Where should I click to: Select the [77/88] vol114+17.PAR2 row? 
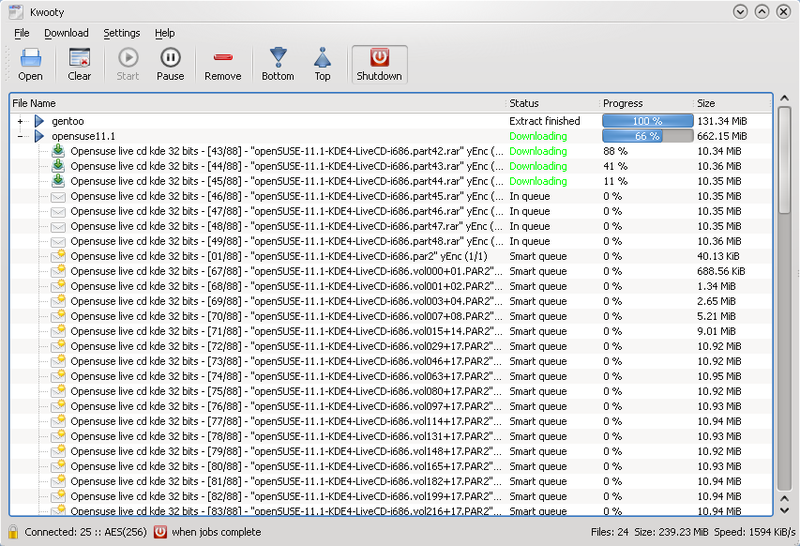pos(391,421)
